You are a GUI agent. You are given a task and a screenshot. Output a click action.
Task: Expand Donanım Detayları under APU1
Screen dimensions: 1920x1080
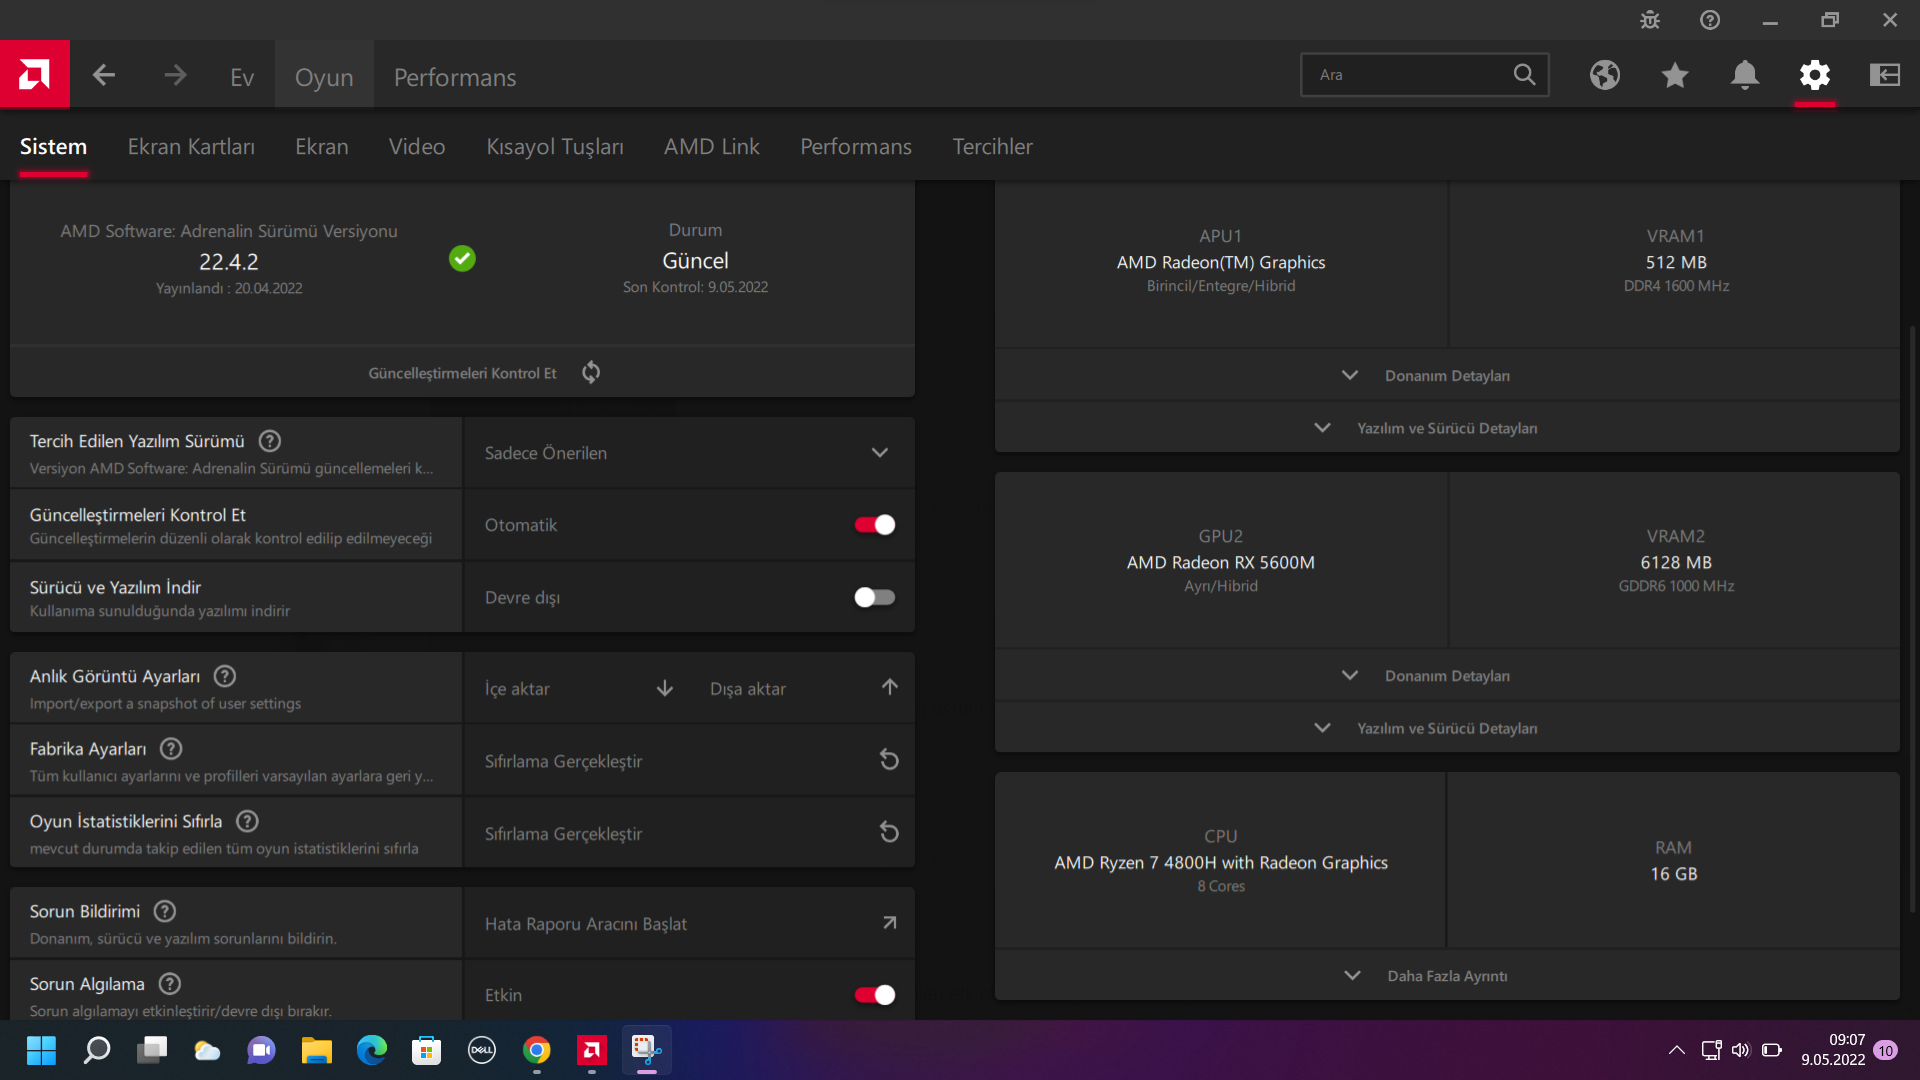(x=1446, y=376)
